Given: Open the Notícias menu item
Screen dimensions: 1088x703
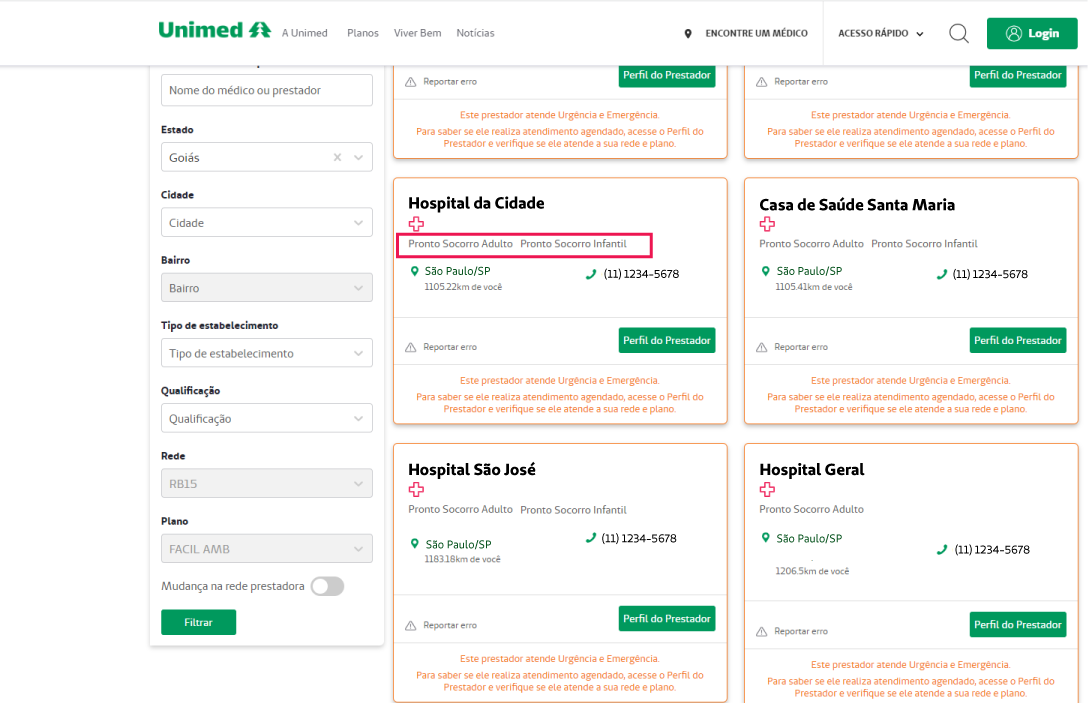Looking at the screenshot, I should [475, 33].
